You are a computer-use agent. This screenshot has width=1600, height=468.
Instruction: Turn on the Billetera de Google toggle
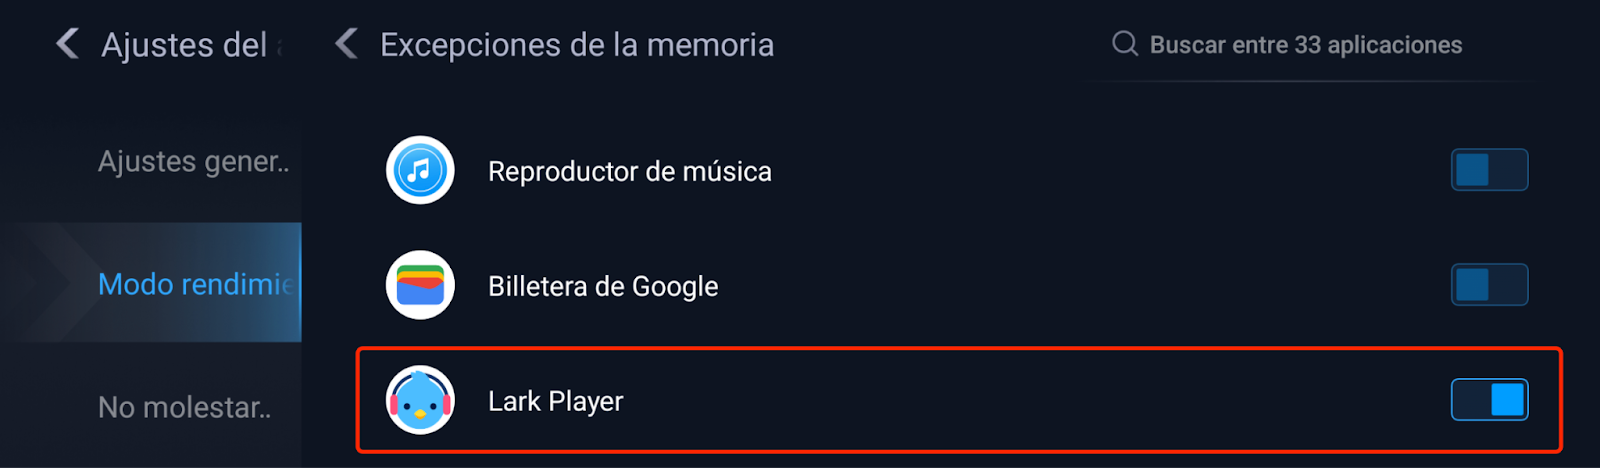tap(1489, 285)
